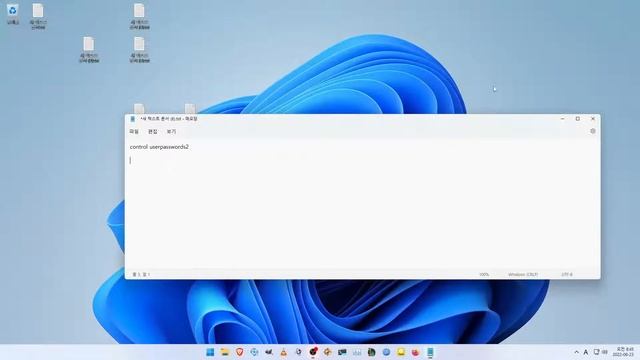640x360 pixels.
Task: Expand the hidden system tray icons chevron
Action: (576, 352)
